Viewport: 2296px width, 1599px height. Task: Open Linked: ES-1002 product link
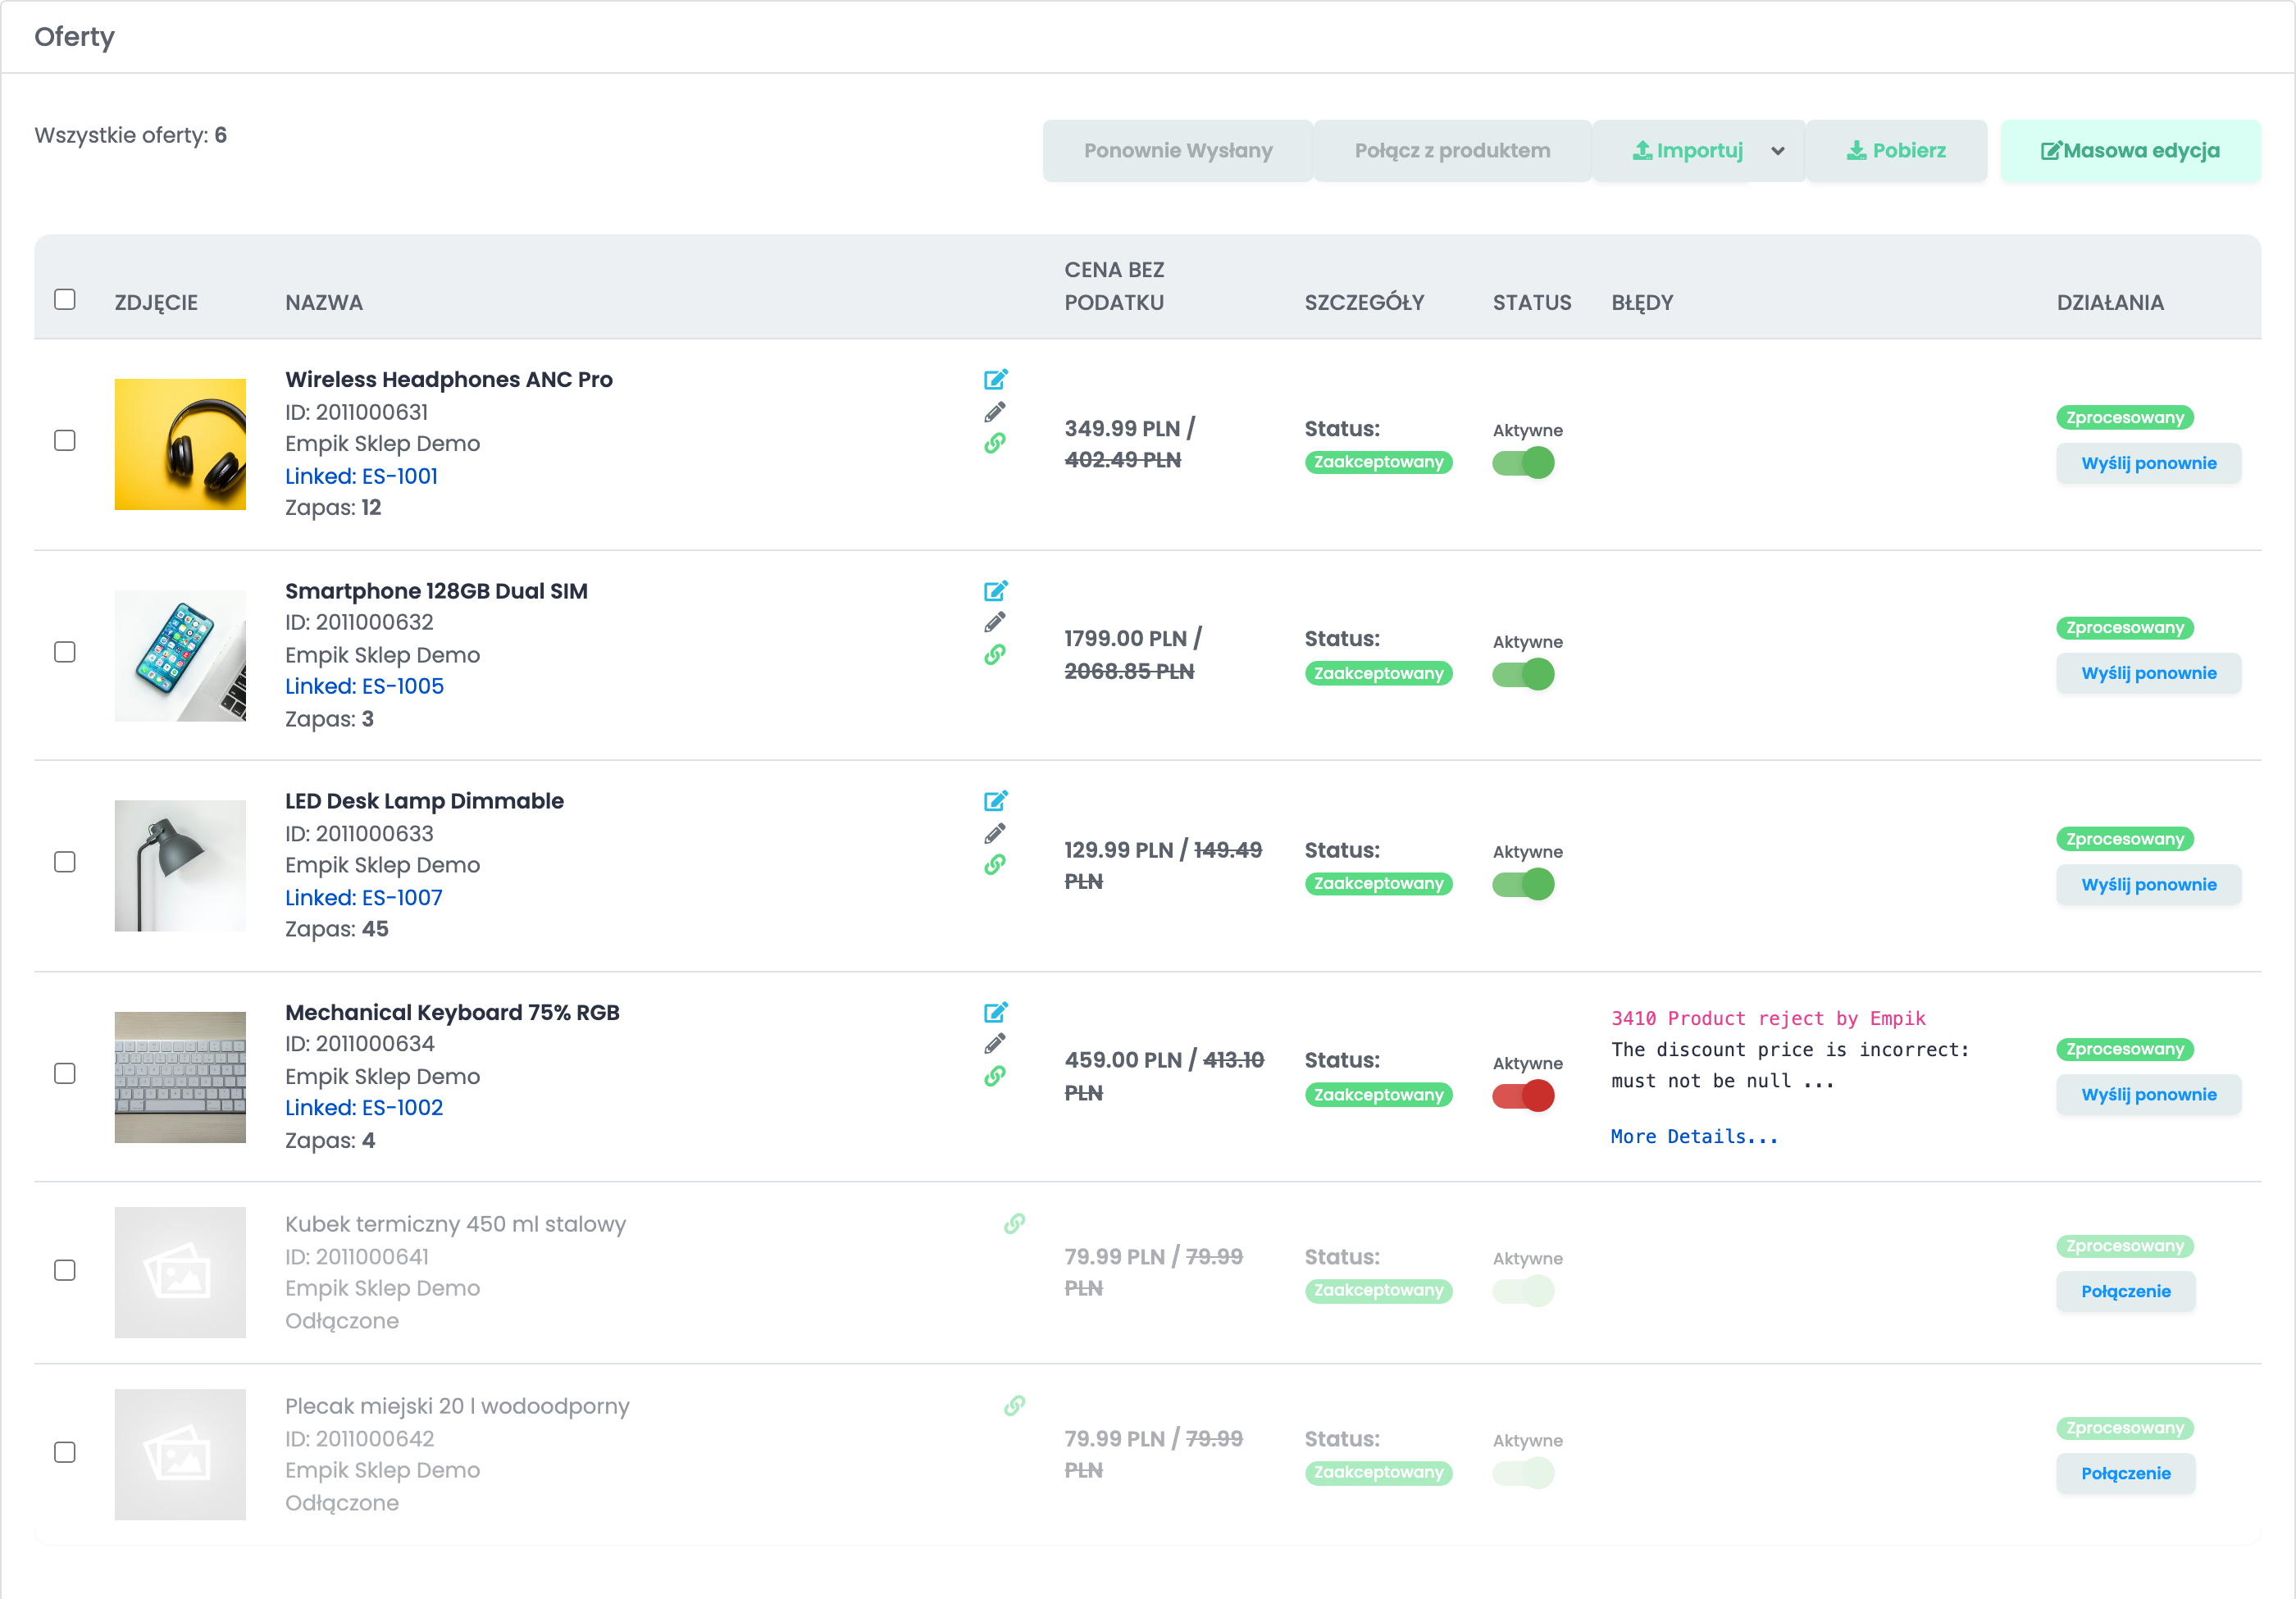click(364, 1107)
